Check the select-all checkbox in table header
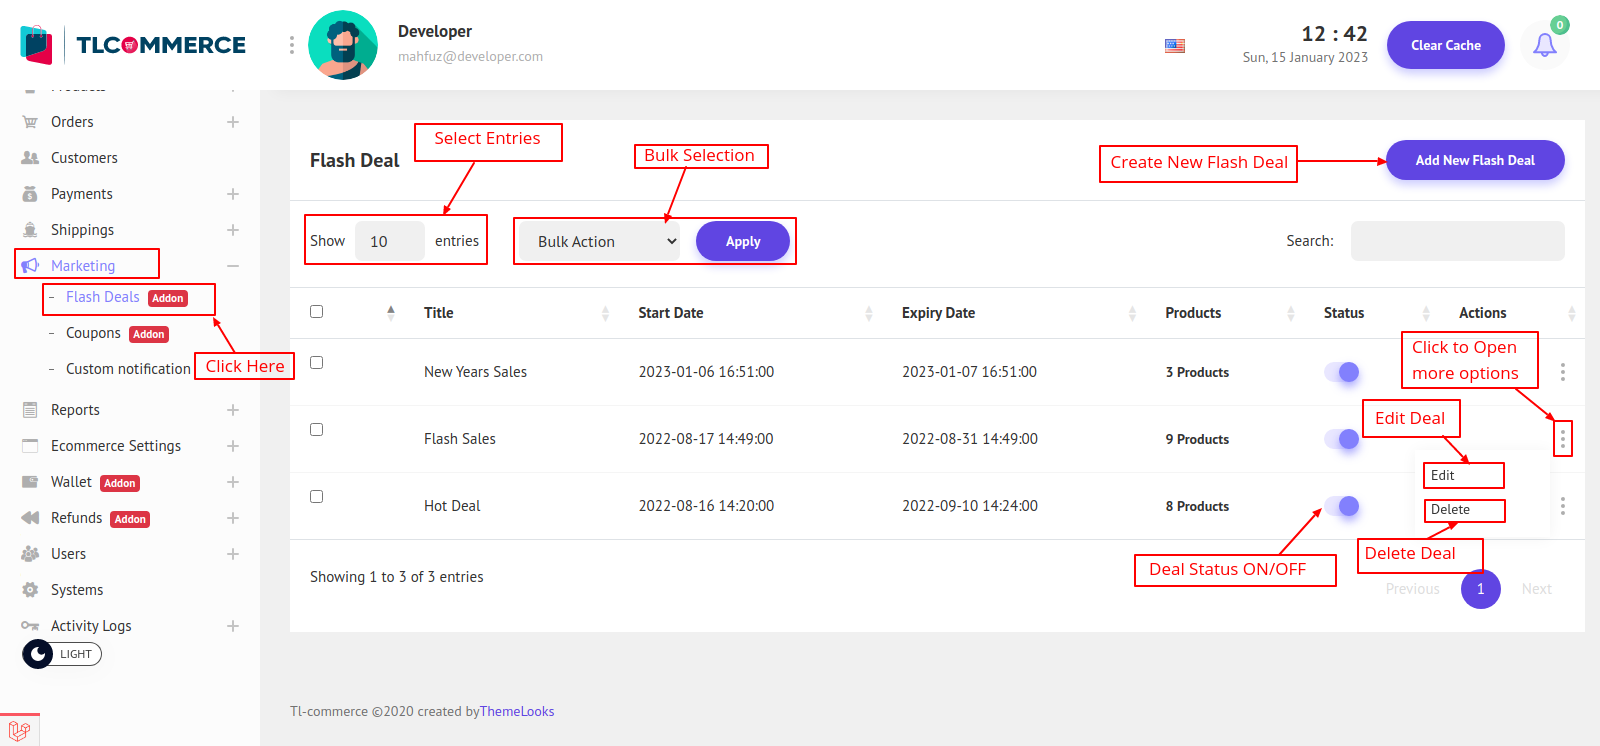The height and width of the screenshot is (746, 1600). (x=316, y=312)
